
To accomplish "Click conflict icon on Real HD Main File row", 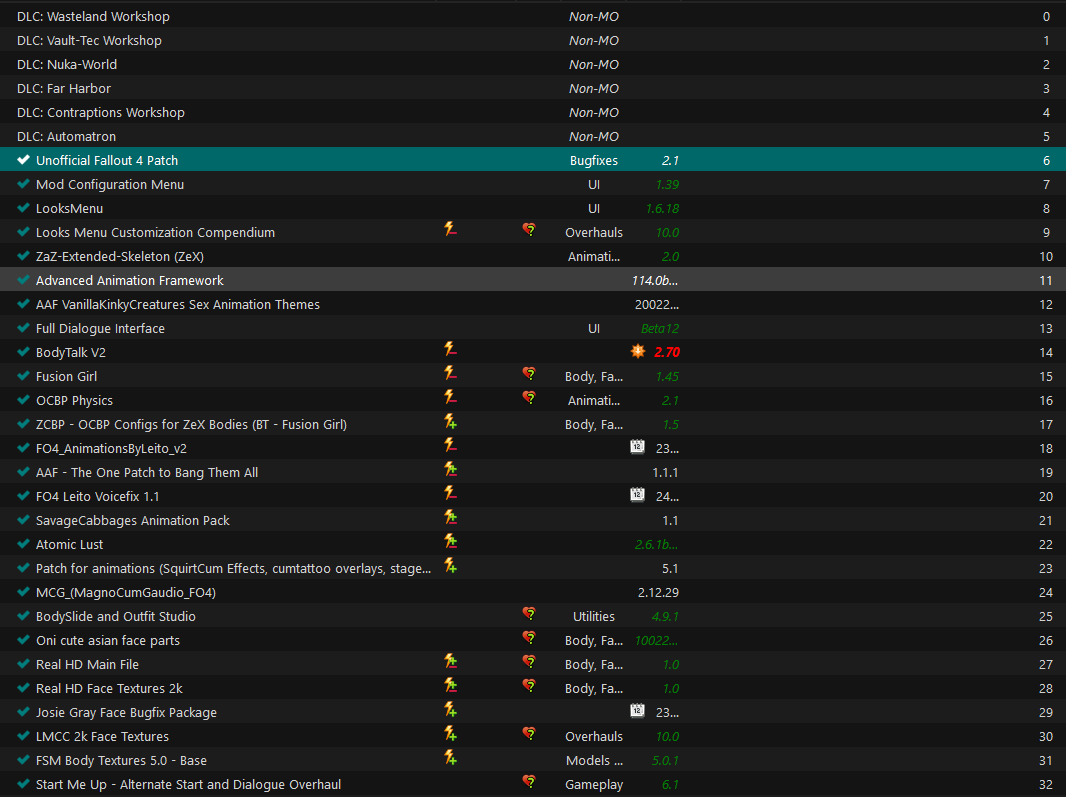I will pyautogui.click(x=450, y=662).
